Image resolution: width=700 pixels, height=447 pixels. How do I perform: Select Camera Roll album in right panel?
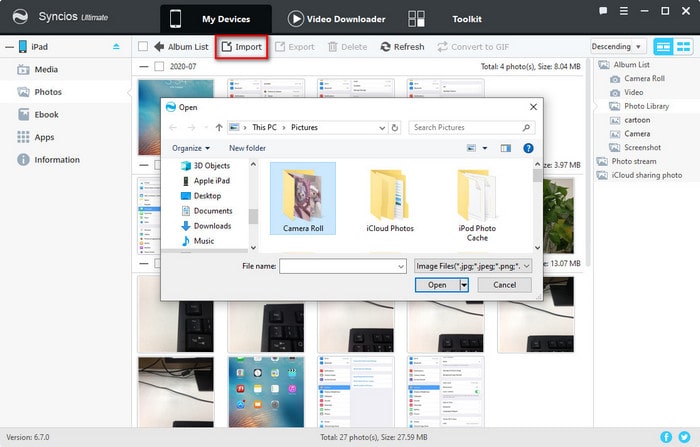tap(644, 78)
